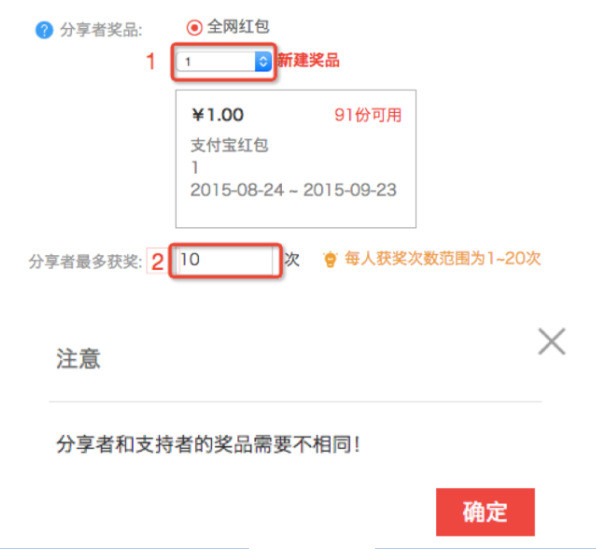
Task: Click the message 分享者和支持者的奖品需要不相同
Action: click(x=208, y=444)
